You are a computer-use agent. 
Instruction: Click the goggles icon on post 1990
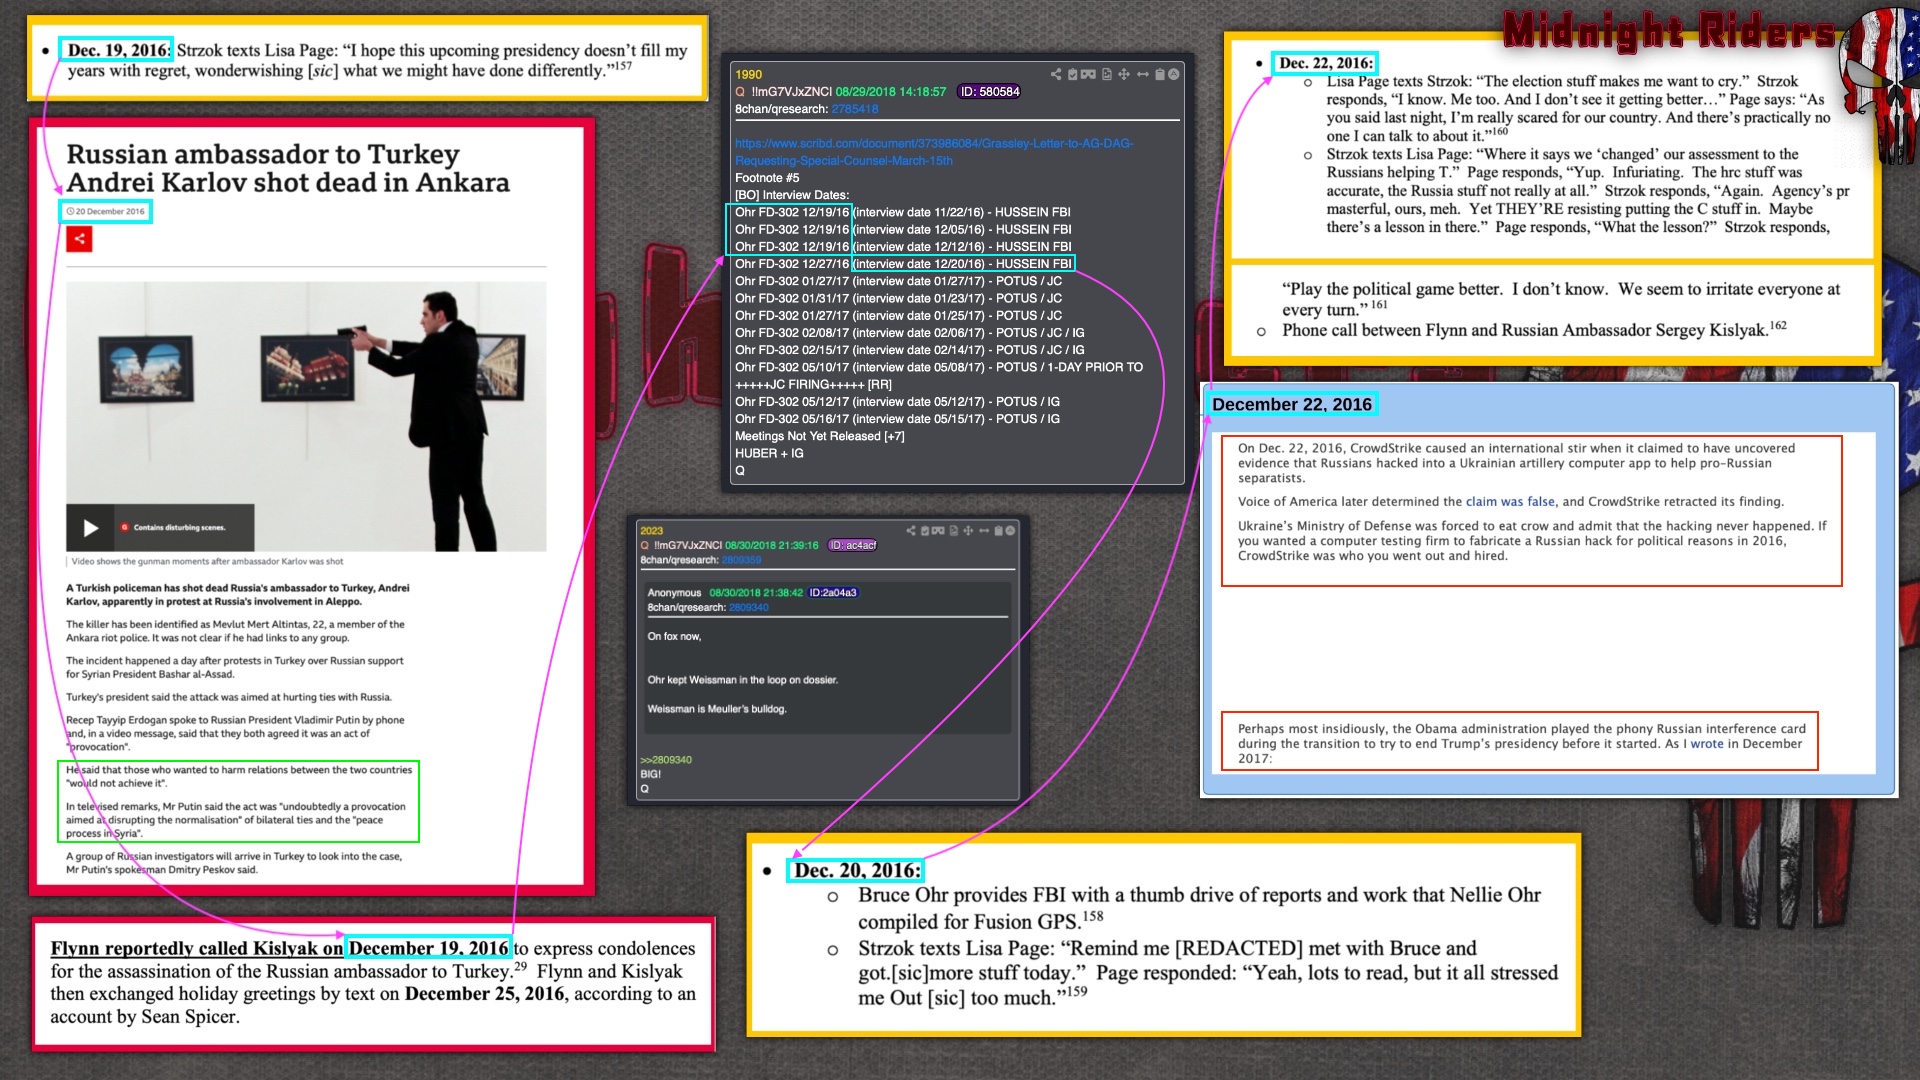(x=1088, y=74)
